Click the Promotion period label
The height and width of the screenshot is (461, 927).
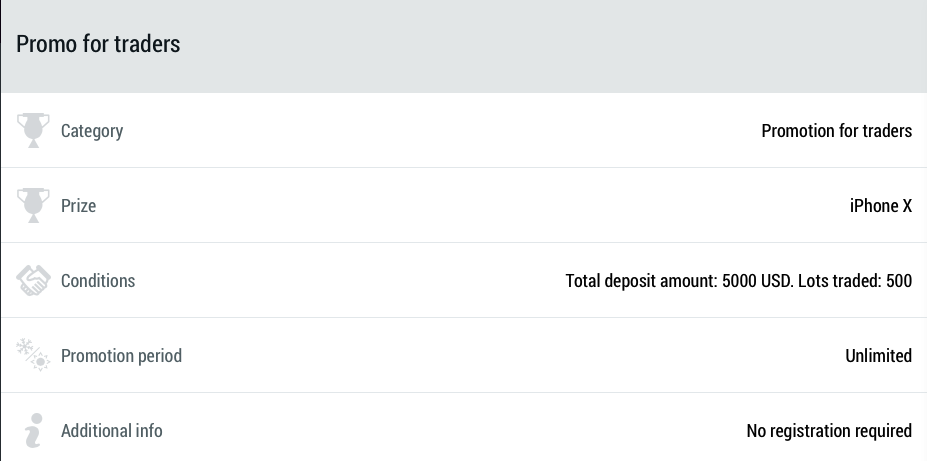tap(121, 356)
